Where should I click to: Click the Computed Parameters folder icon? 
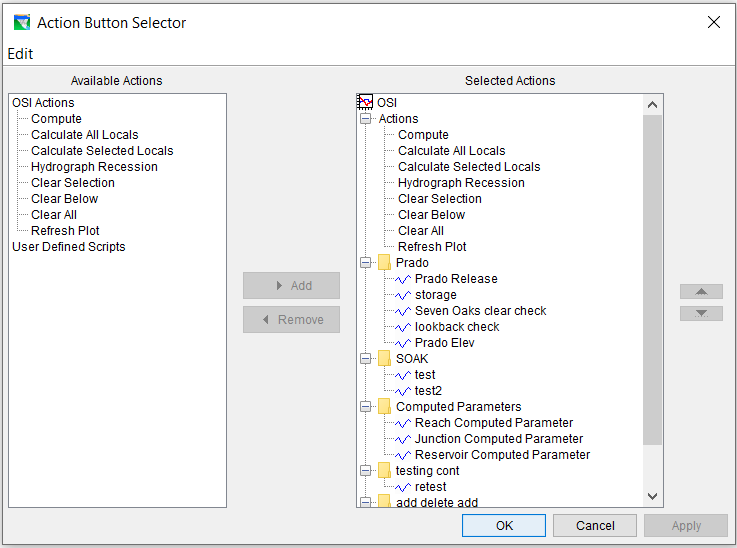tap(384, 406)
